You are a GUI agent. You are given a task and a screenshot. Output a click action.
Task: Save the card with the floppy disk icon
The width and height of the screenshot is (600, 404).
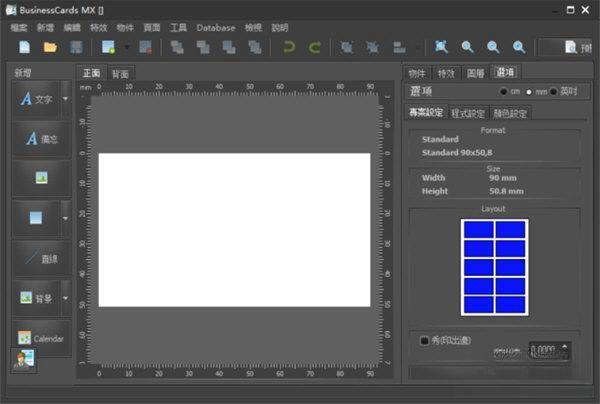pos(76,47)
